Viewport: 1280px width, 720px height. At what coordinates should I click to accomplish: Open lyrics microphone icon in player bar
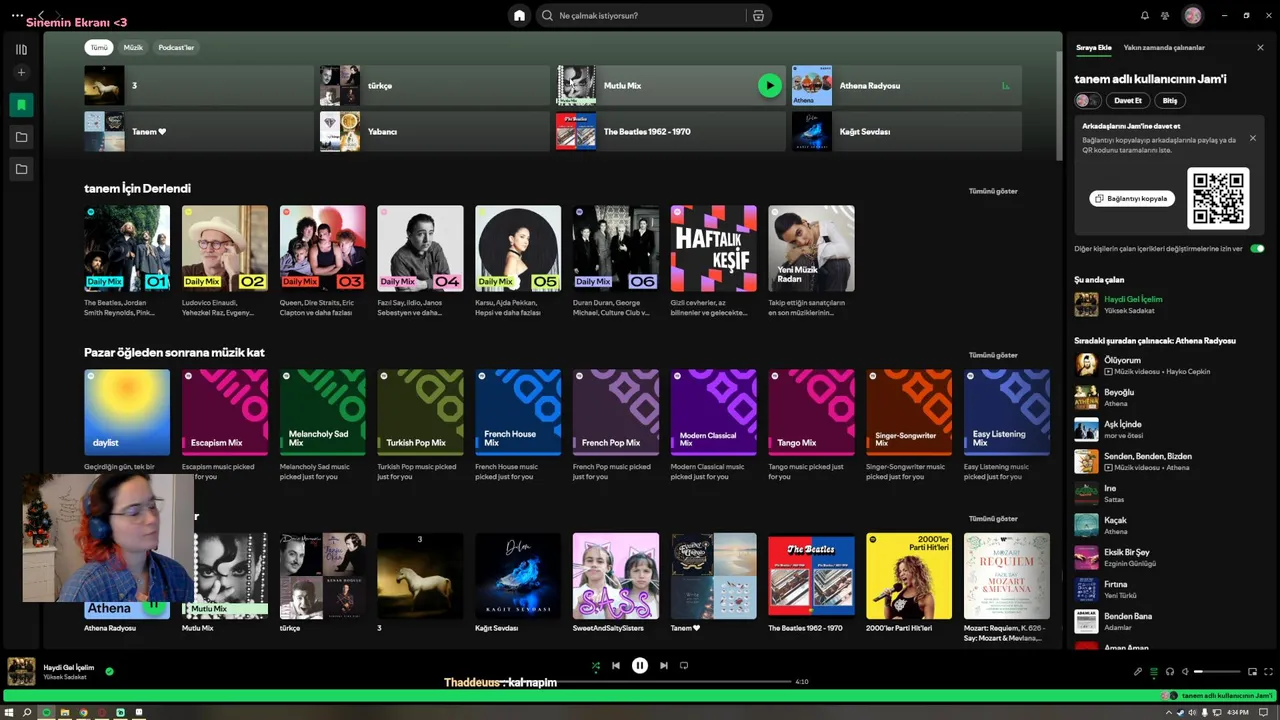point(1138,672)
